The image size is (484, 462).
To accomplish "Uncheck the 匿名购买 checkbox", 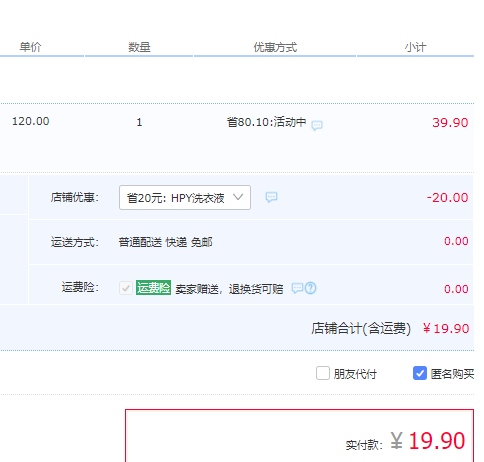I will click(420, 373).
